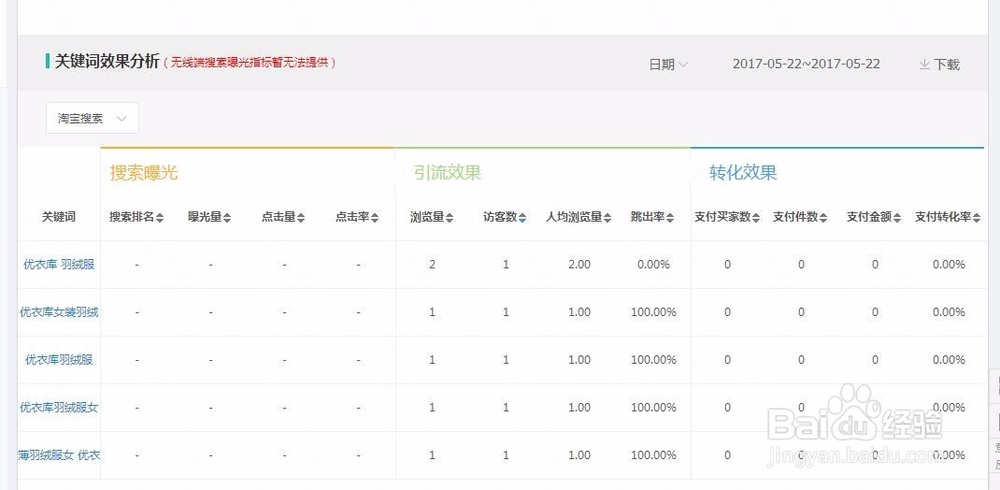Viewport: 1000px width, 490px height.
Task: Click 人均浏览量 1.00 for 薄羽绒服女 优衣
Action: pyautogui.click(x=579, y=455)
